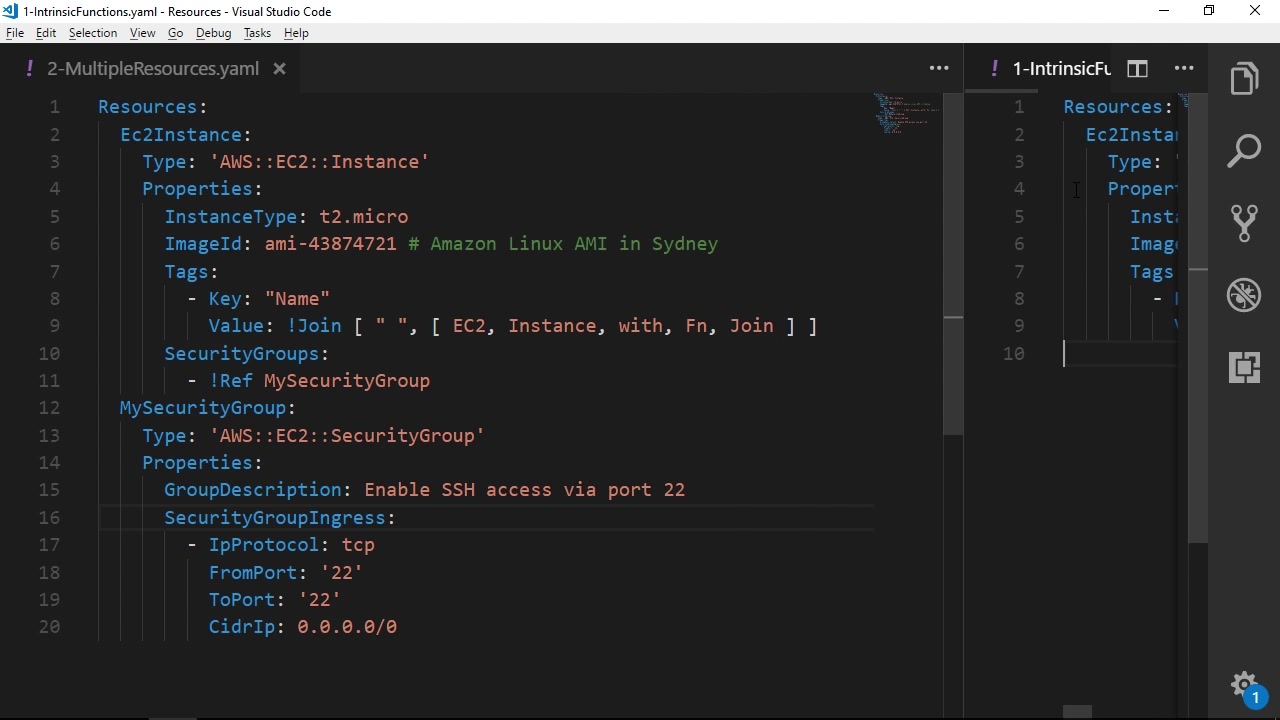Open the Manage settings gear
The width and height of the screenshot is (1280, 720).
1244,685
